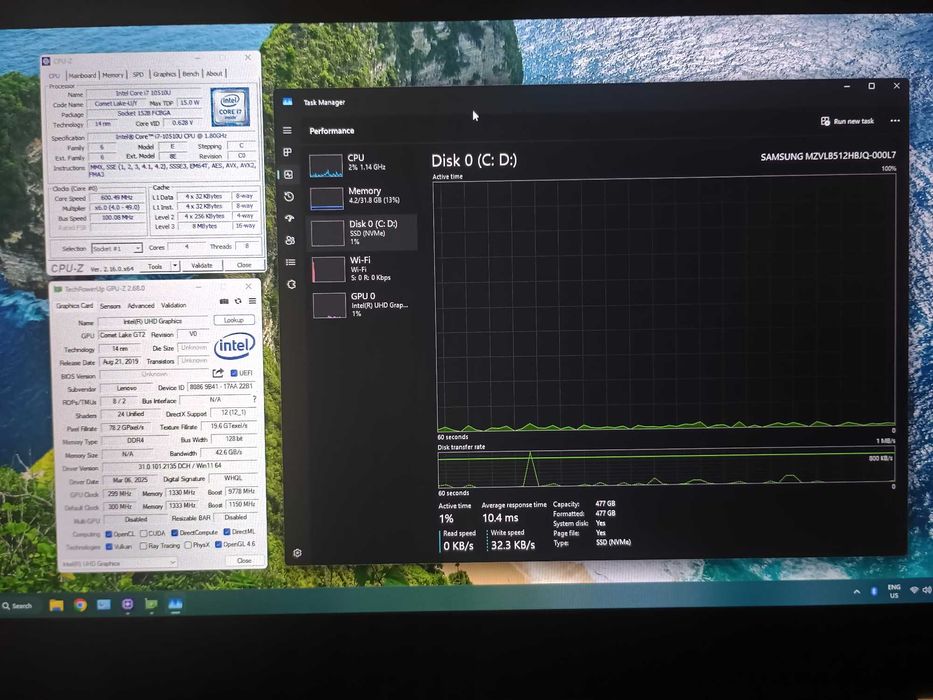Screen dimensions: 933x700
Task: Open Processes page icon in Task Manager sidebar
Action: tap(287, 152)
